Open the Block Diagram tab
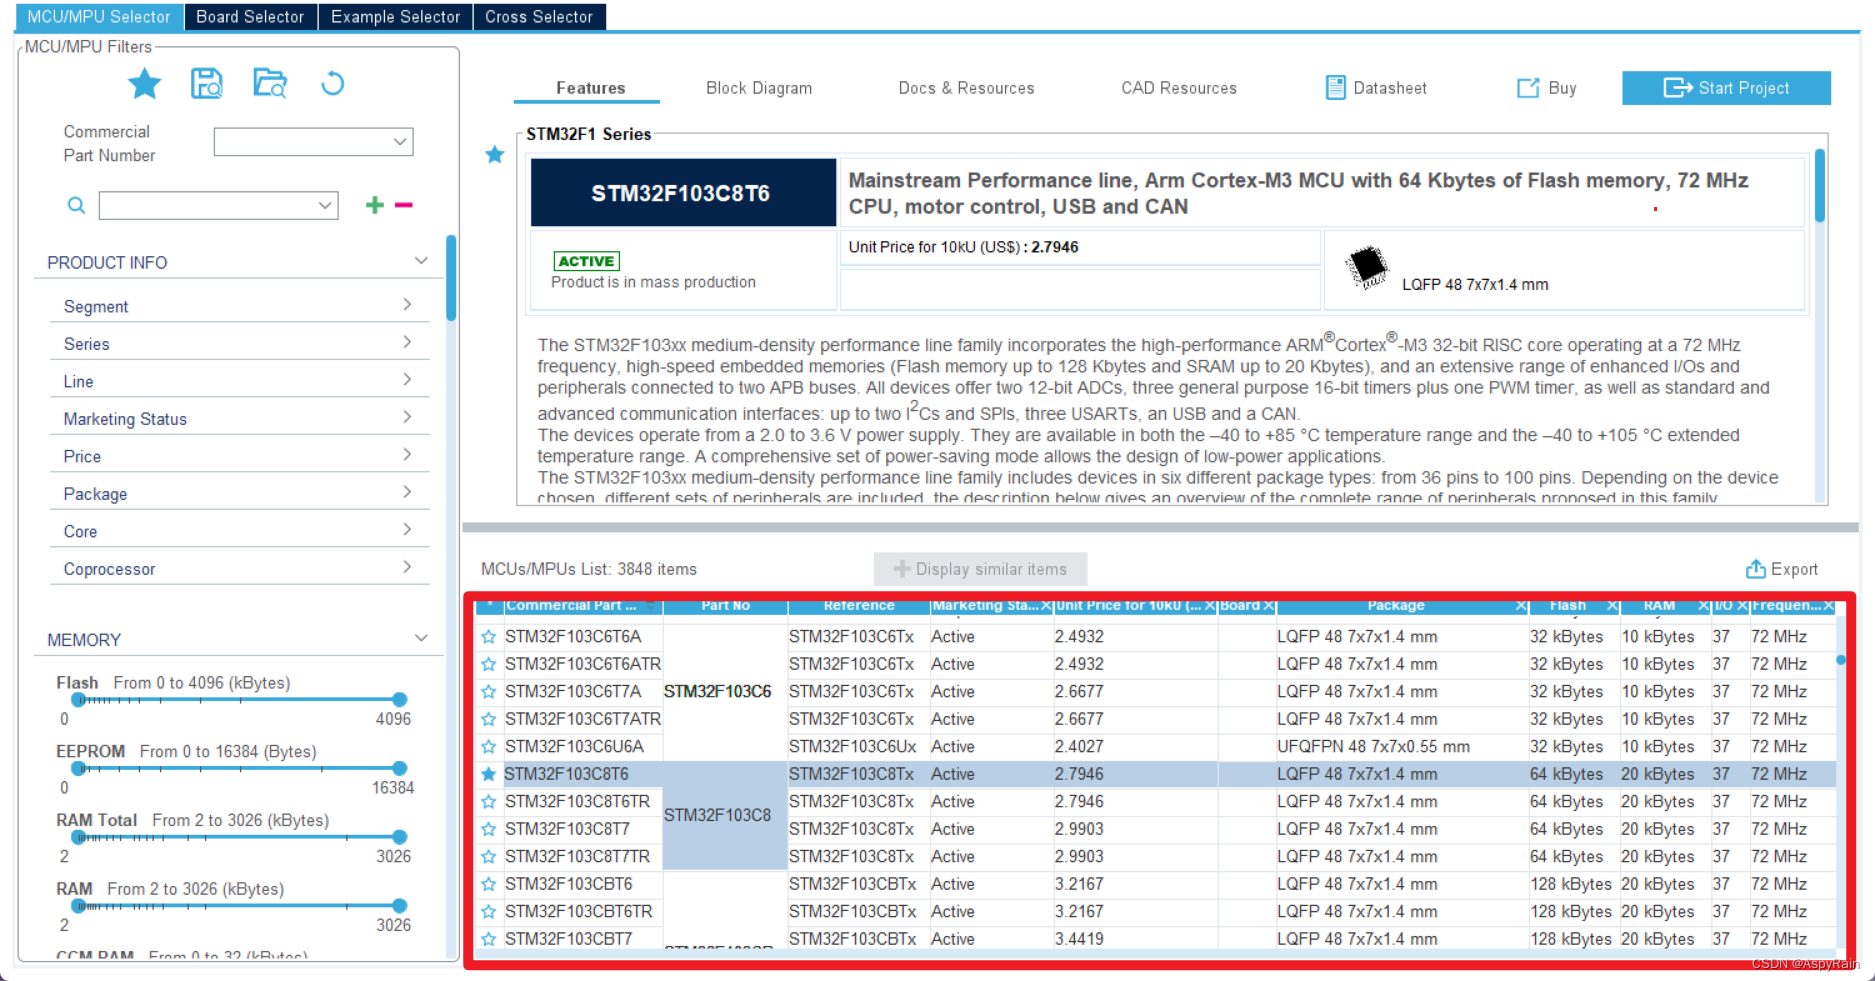The height and width of the screenshot is (981, 1875). 759,88
